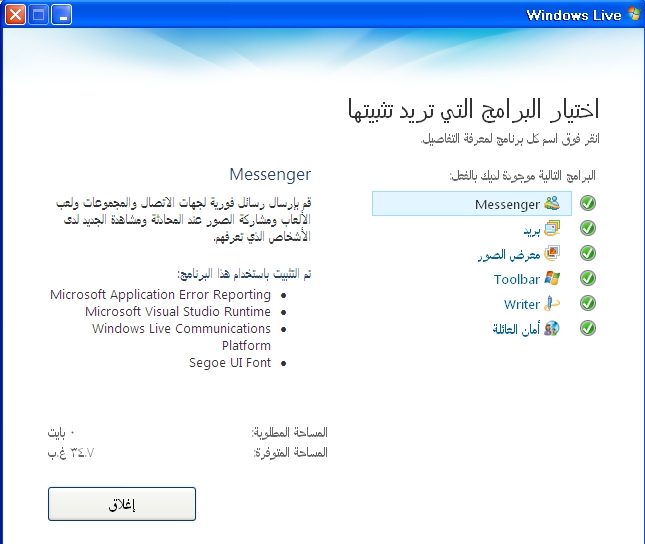
Task: Click 'Microsoft Visual Studio Runtime' list entry
Action: (178, 312)
